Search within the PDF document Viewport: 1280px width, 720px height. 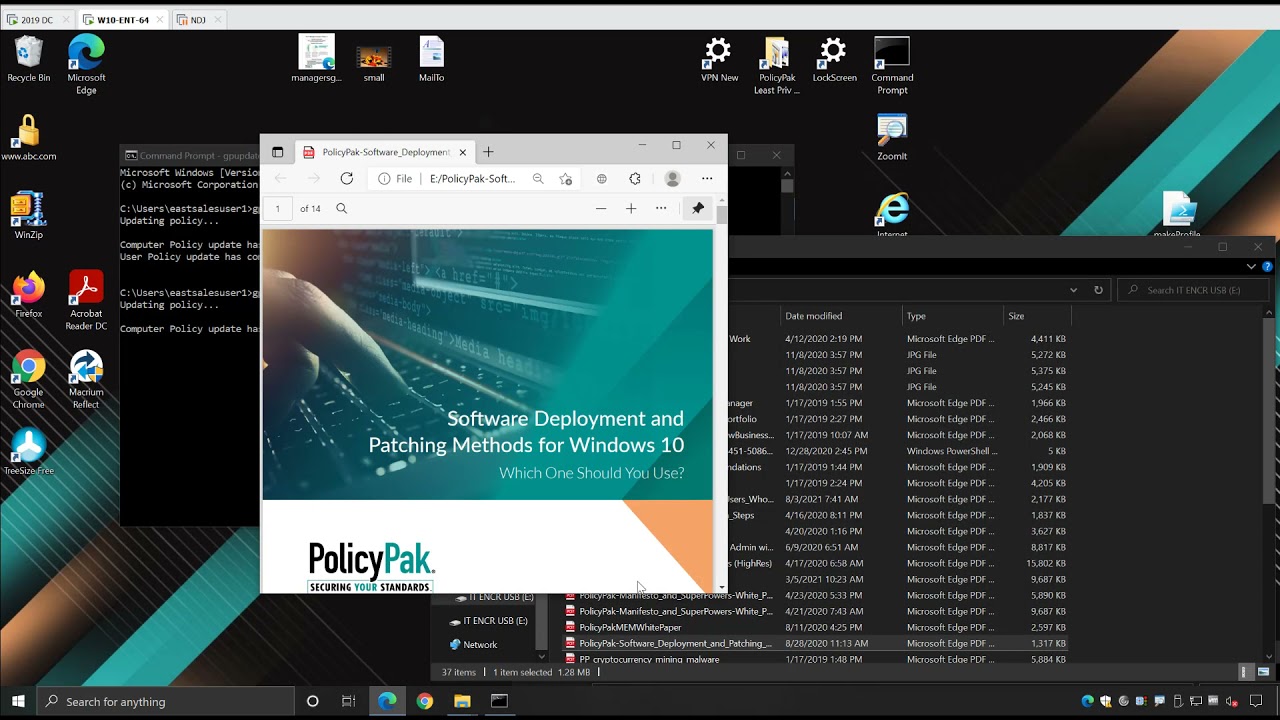point(341,208)
